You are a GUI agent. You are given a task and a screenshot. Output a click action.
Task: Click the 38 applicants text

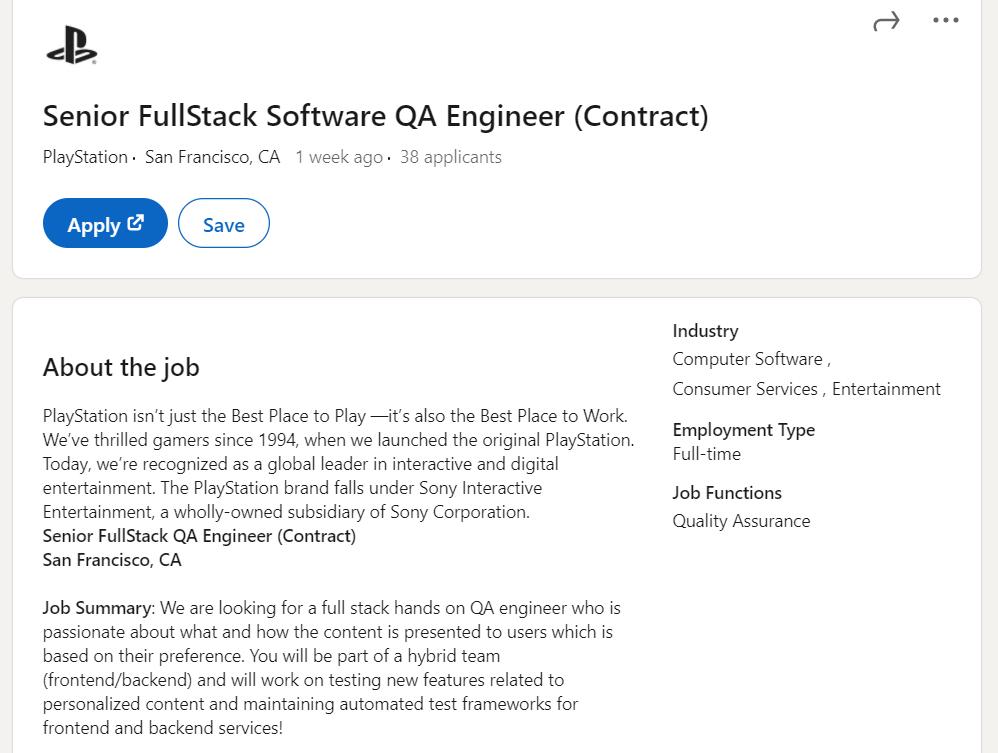(450, 157)
